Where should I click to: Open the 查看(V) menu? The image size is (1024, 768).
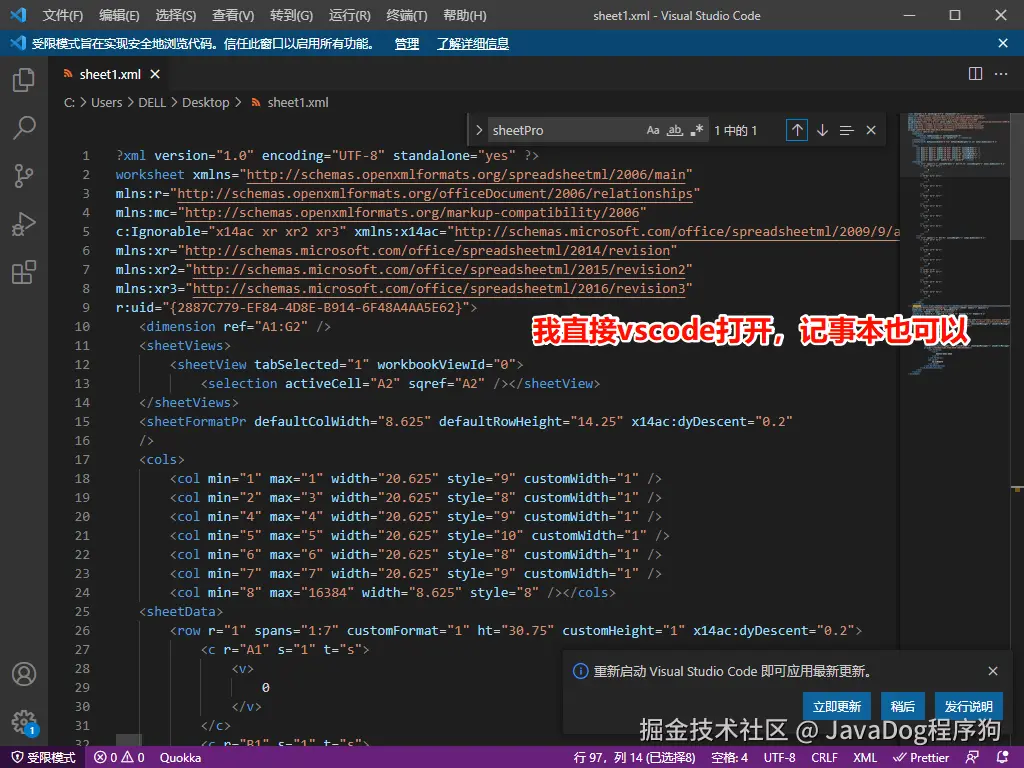point(233,16)
